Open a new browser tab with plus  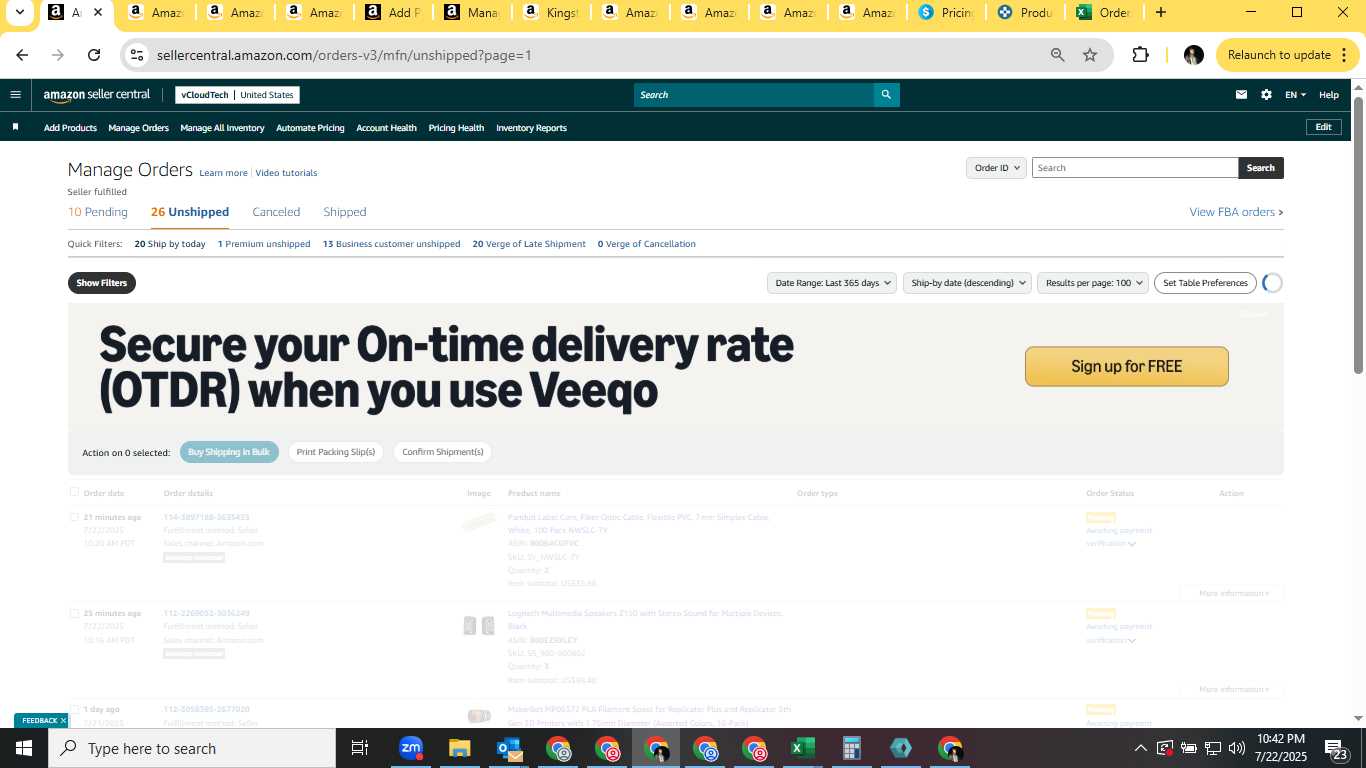point(1160,13)
